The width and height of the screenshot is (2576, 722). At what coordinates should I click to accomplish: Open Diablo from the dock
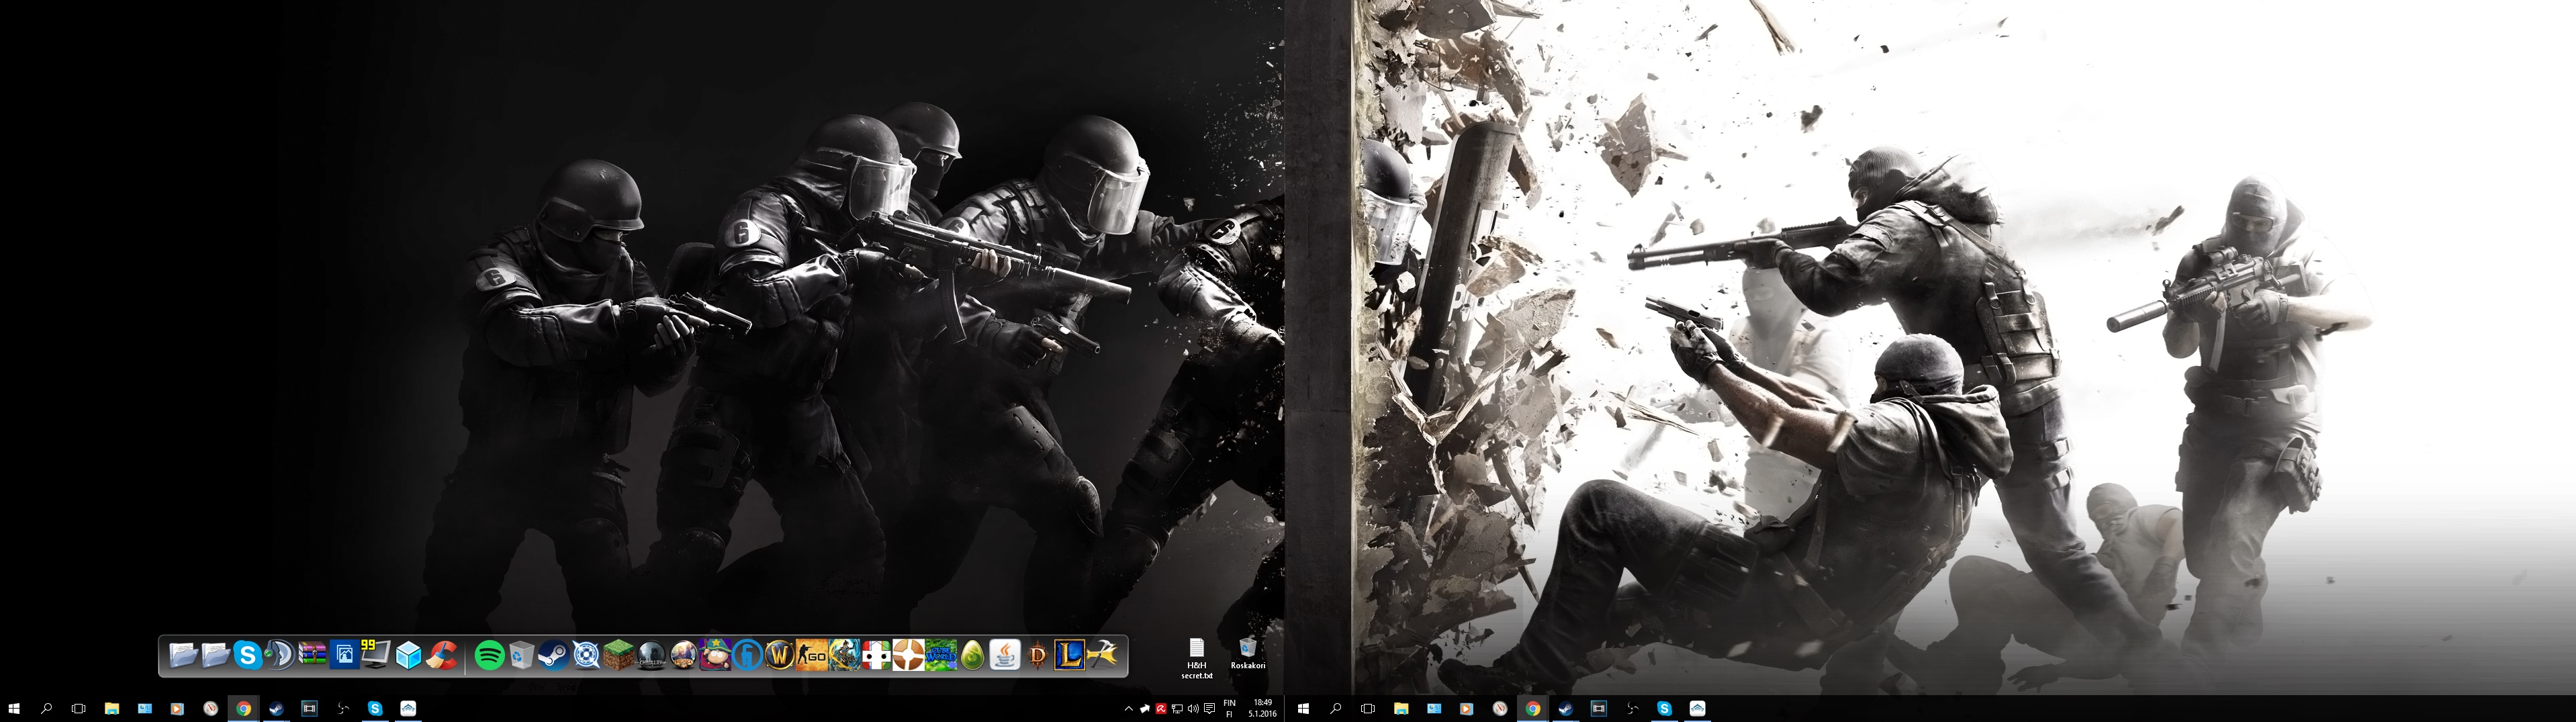click(x=1037, y=656)
